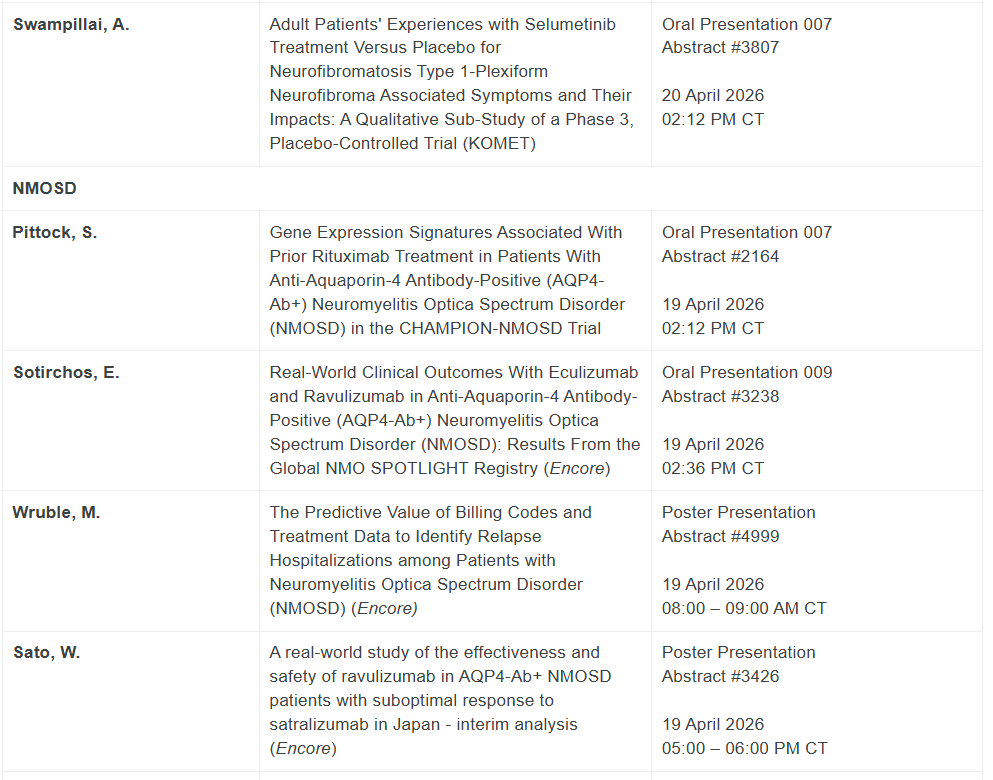Click the author name Swampillai, A.
This screenshot has width=993, height=780.
coord(71,24)
